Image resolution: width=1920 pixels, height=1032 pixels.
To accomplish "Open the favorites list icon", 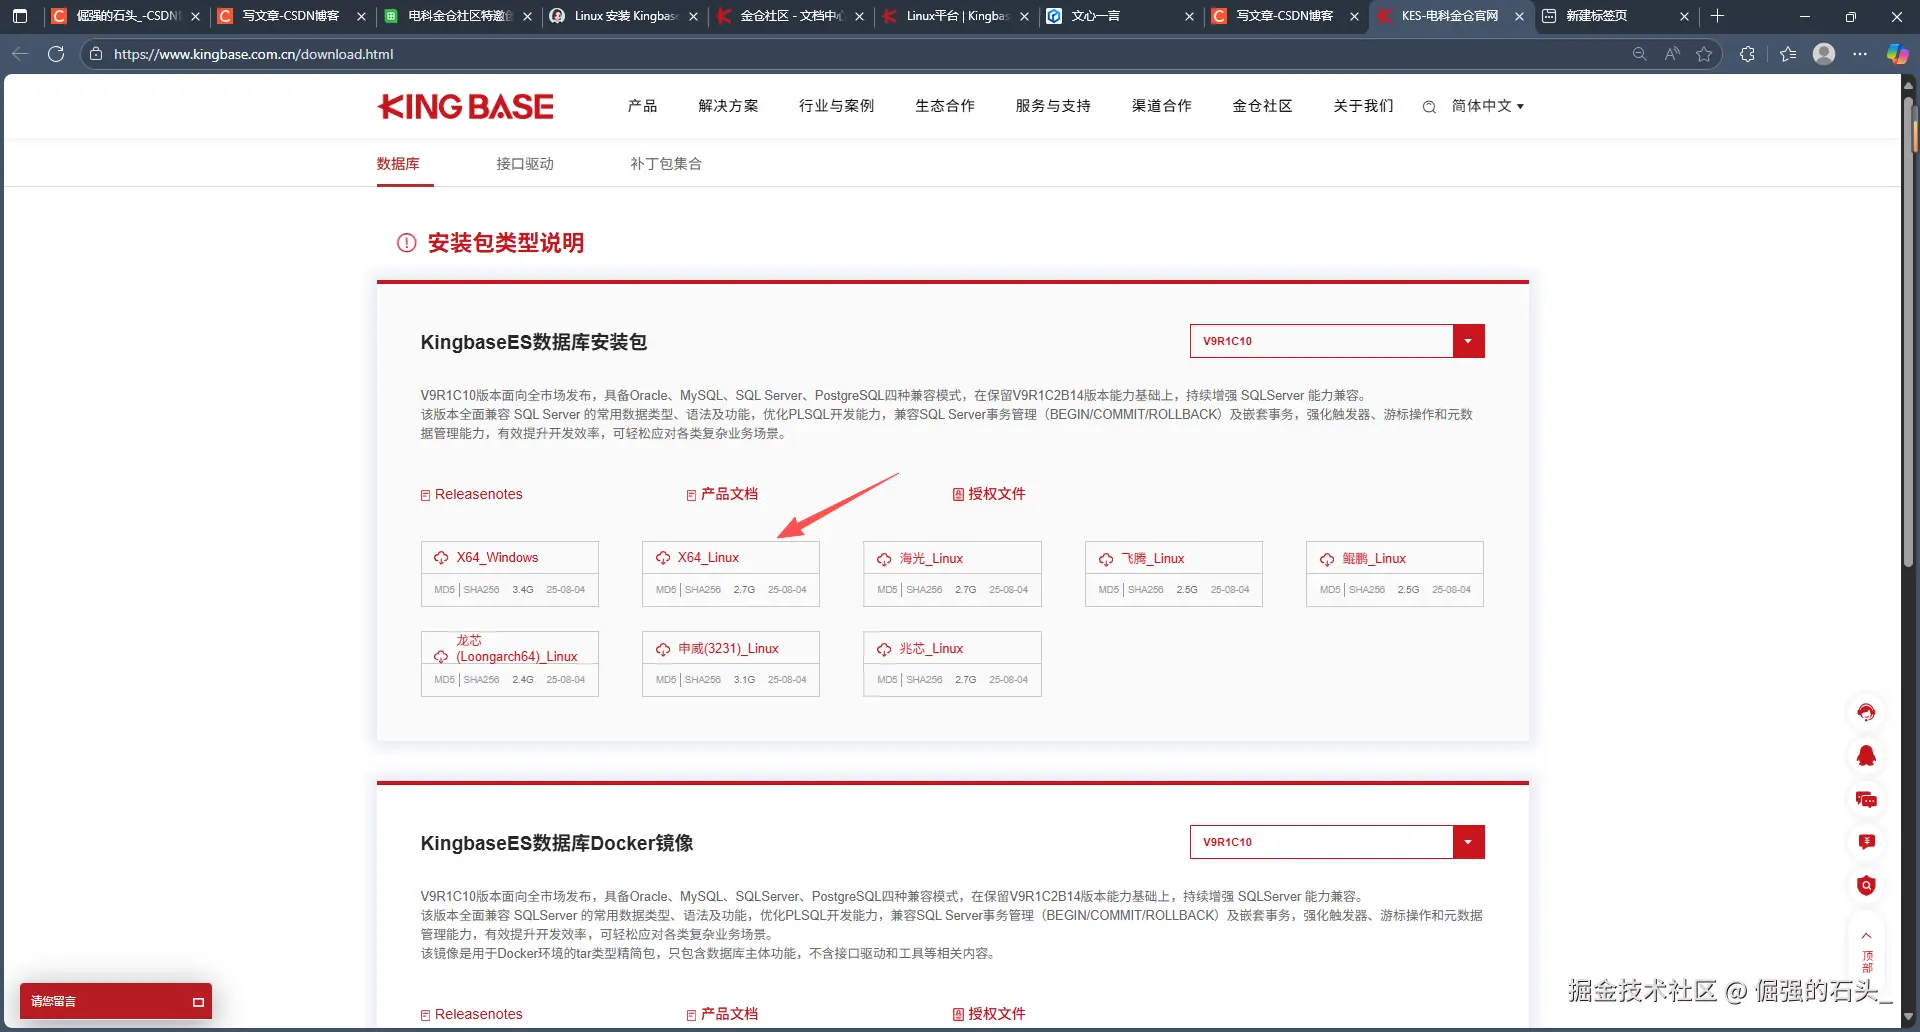I will pyautogui.click(x=1788, y=54).
